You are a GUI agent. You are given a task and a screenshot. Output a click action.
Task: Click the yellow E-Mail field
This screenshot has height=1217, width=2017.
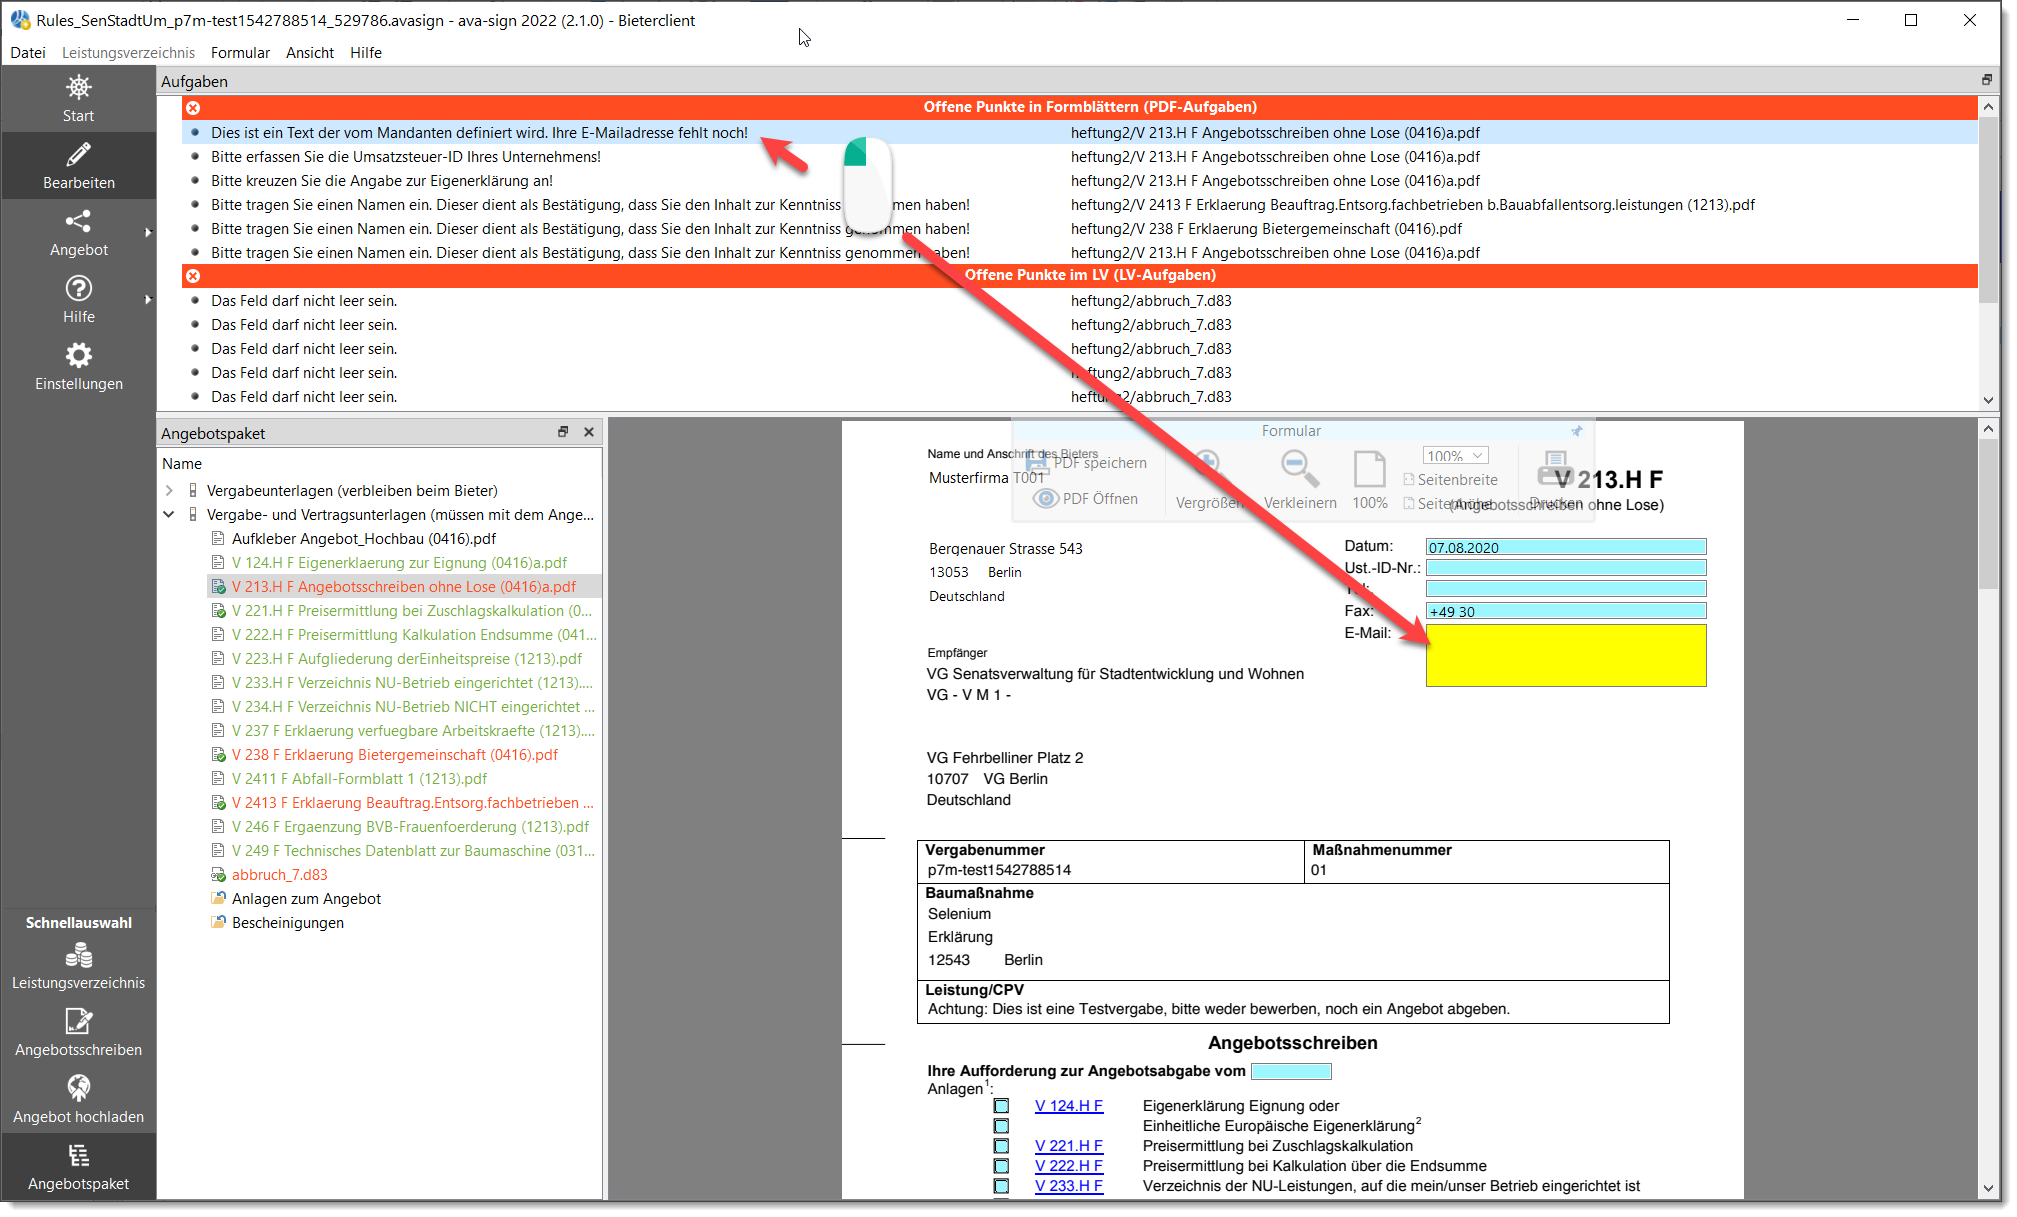[x=1565, y=656]
